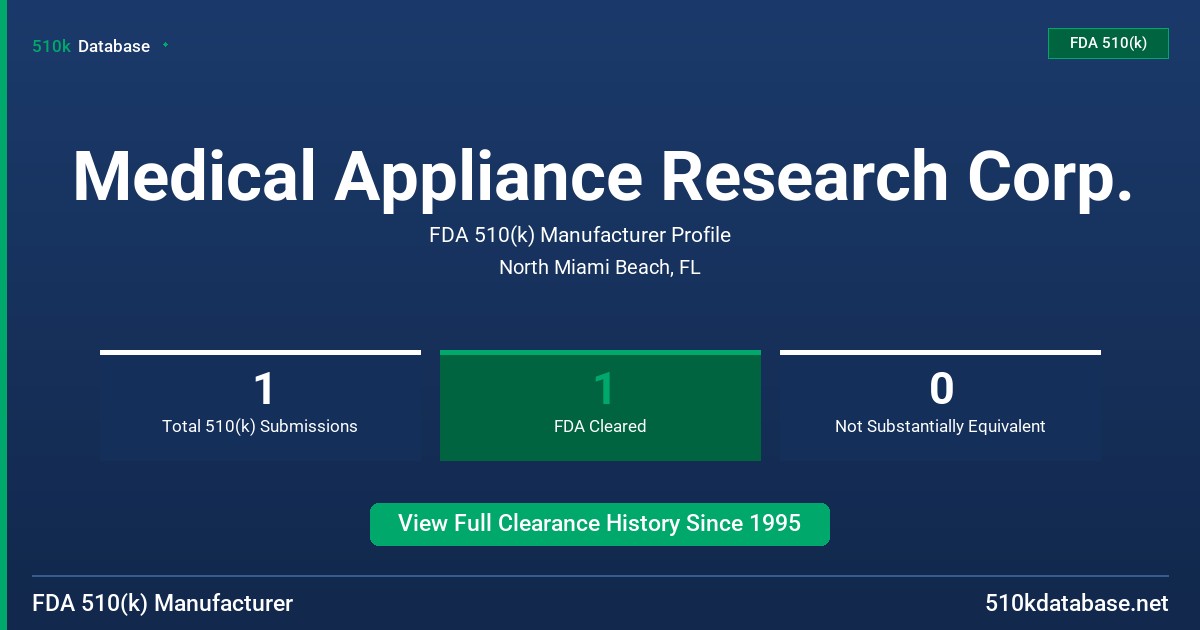The image size is (1200, 630).
Task: Click the North Miami Beach, FL location
Action: (x=600, y=267)
